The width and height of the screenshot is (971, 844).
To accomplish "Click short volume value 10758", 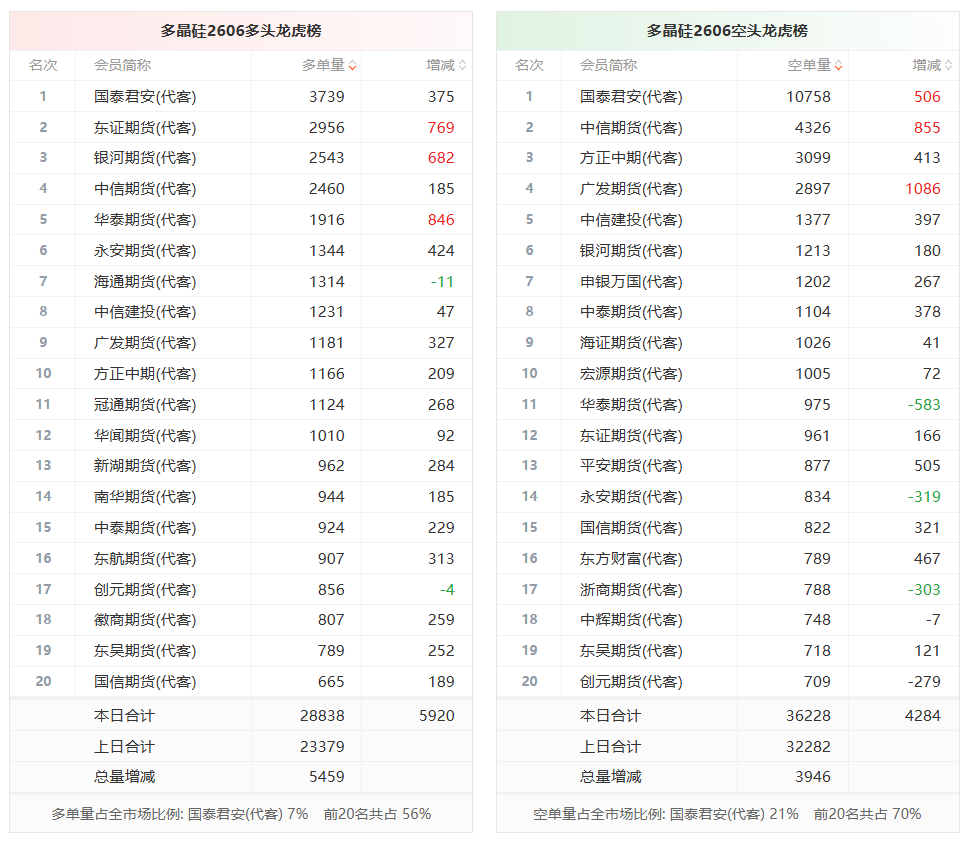I will point(808,97).
